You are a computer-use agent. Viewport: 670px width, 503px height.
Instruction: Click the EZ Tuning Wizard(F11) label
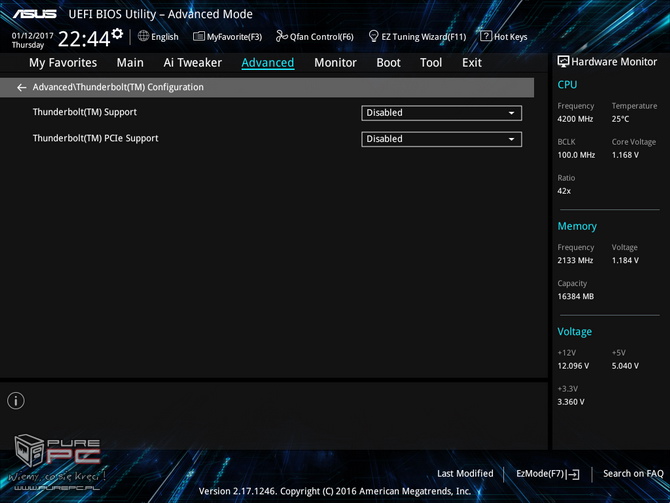(x=423, y=37)
